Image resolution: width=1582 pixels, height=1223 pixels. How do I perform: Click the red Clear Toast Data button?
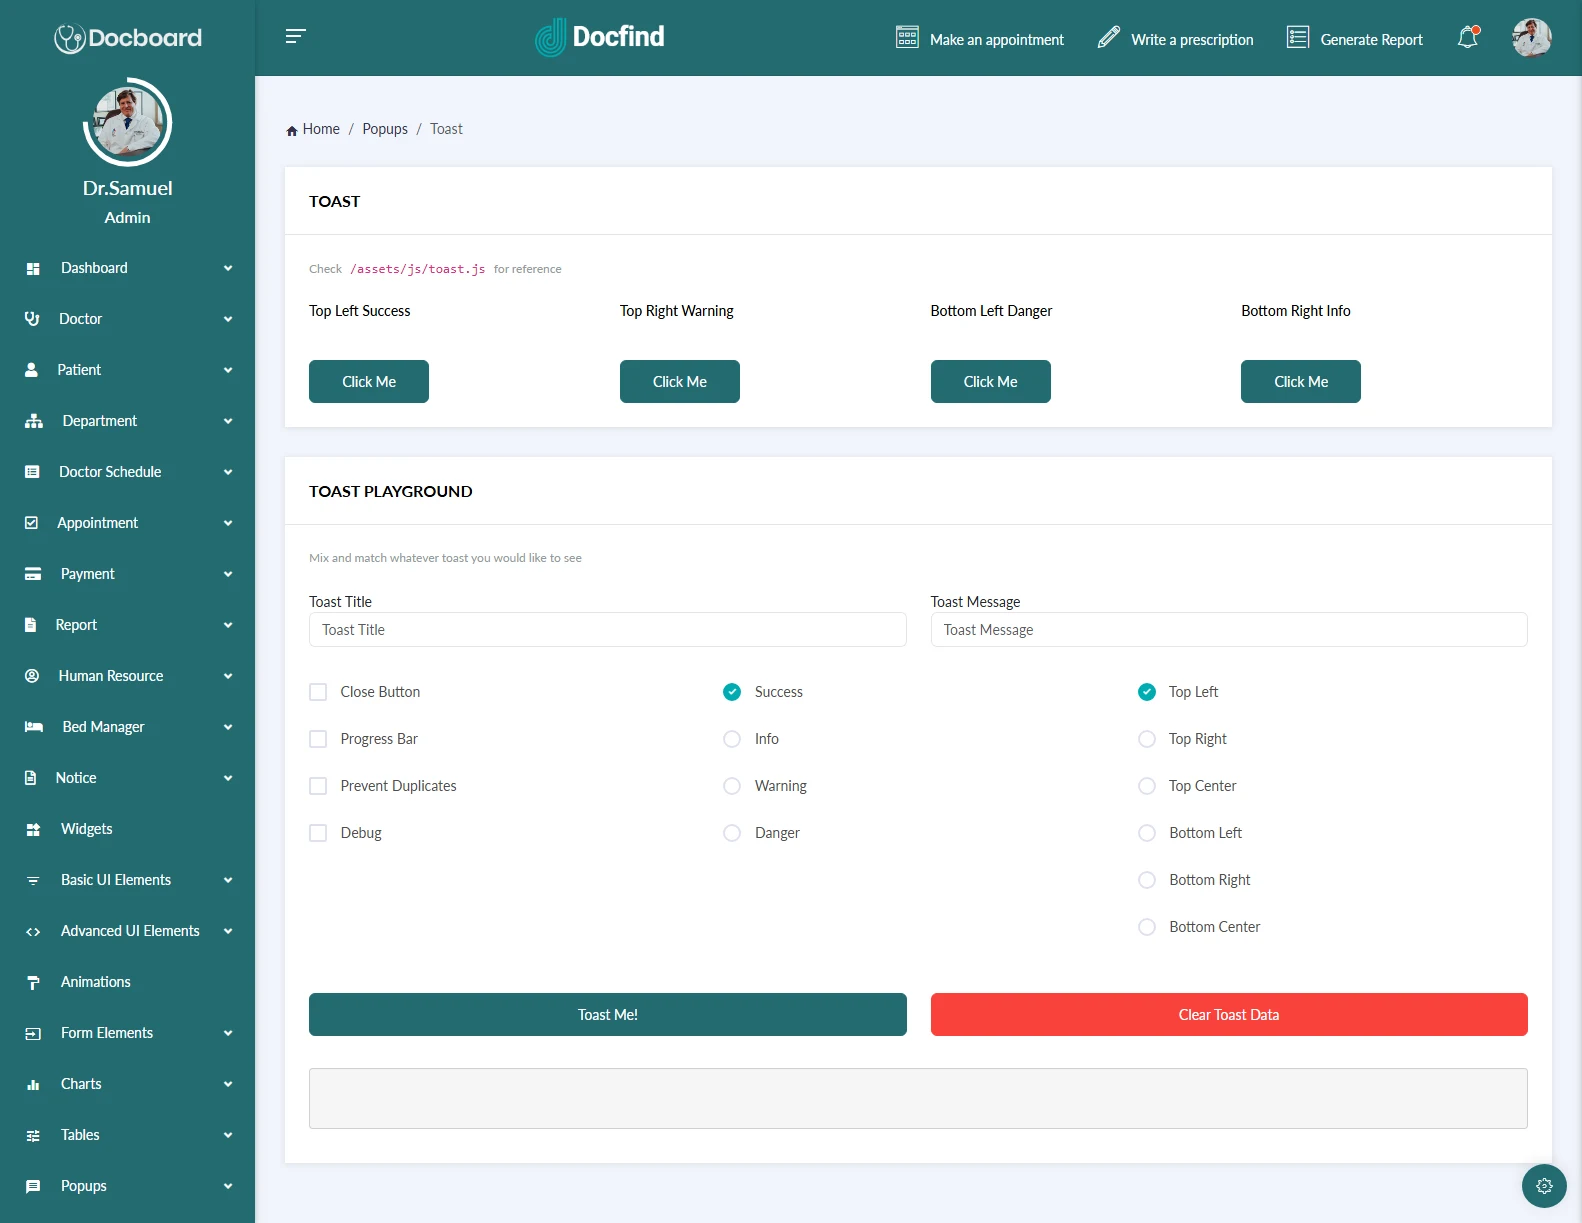[1228, 1014]
